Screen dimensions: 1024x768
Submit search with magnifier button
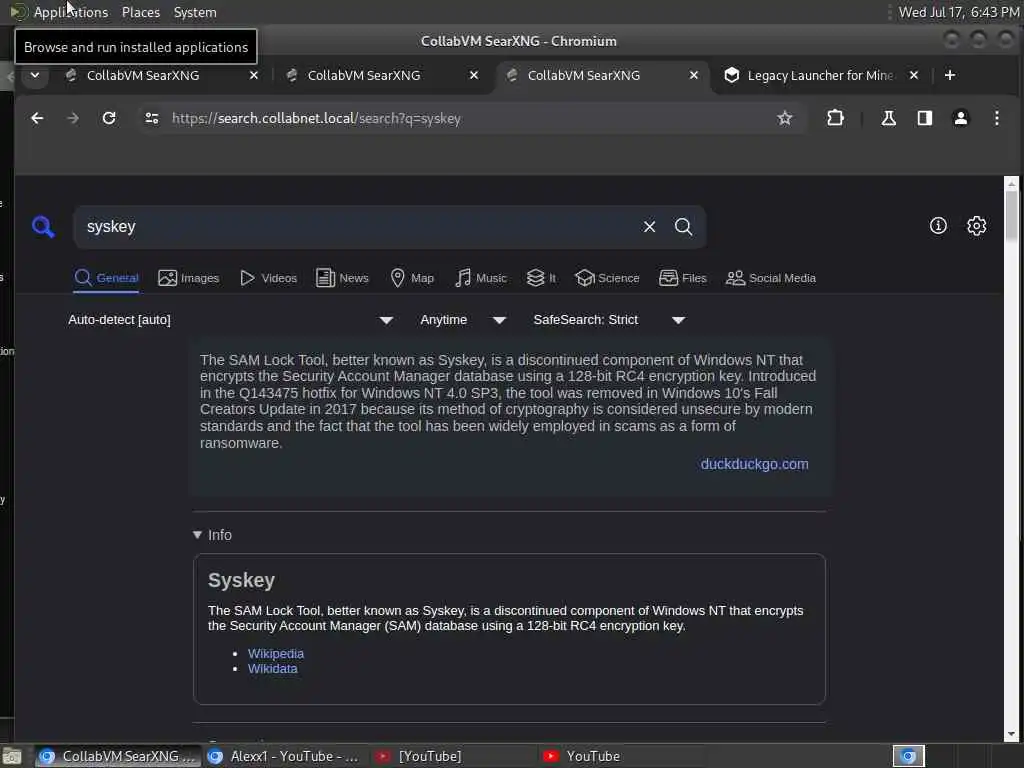coord(683,227)
